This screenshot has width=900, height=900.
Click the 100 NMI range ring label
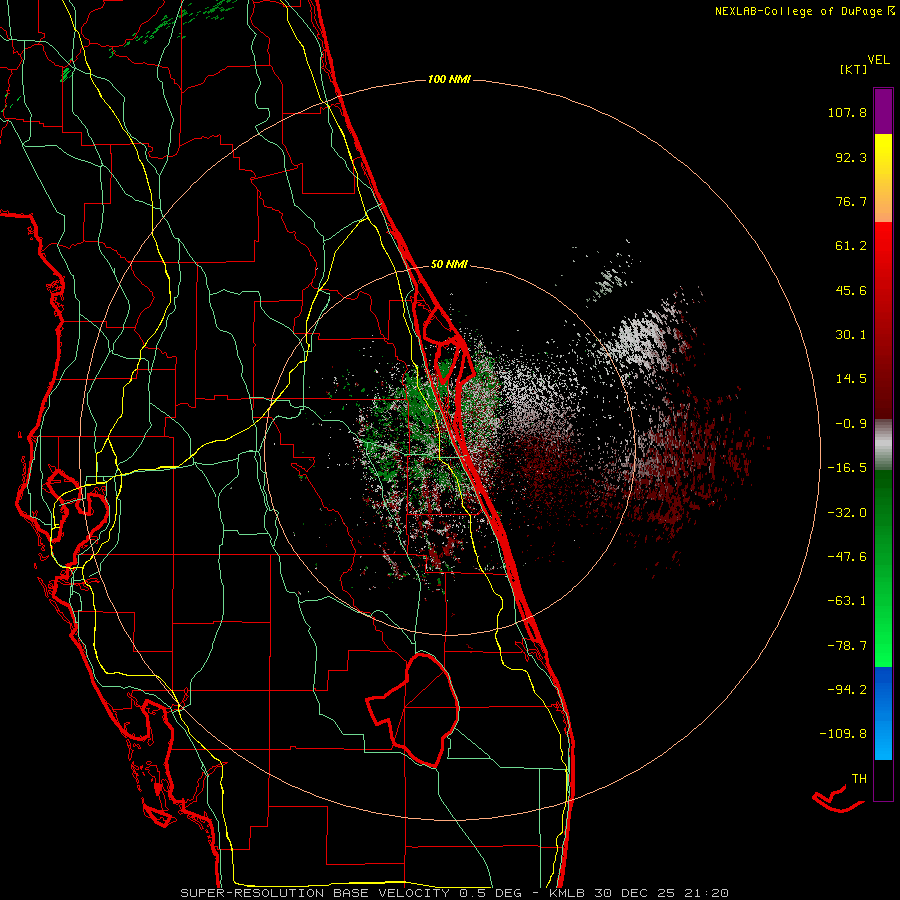pyautogui.click(x=449, y=79)
